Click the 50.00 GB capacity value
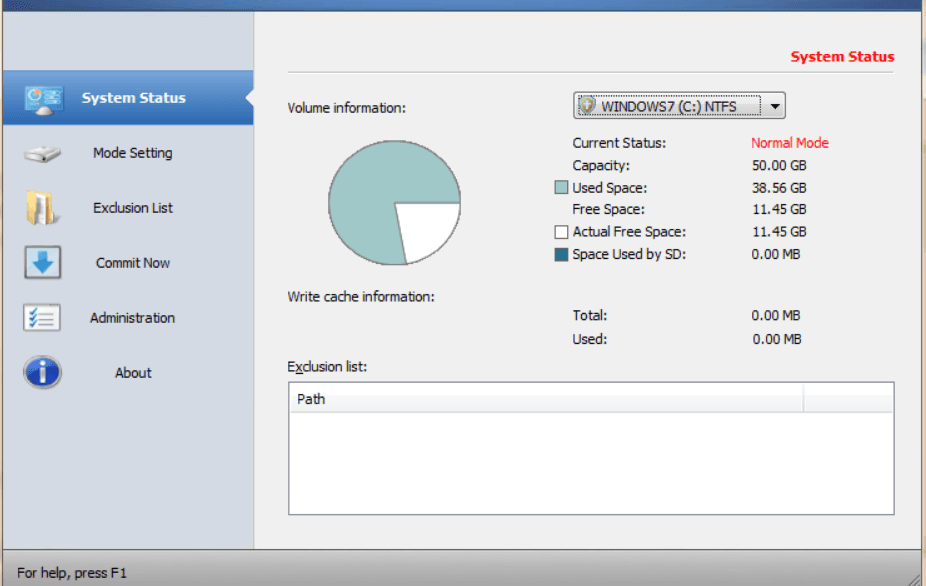This screenshot has width=926, height=586. (x=779, y=165)
